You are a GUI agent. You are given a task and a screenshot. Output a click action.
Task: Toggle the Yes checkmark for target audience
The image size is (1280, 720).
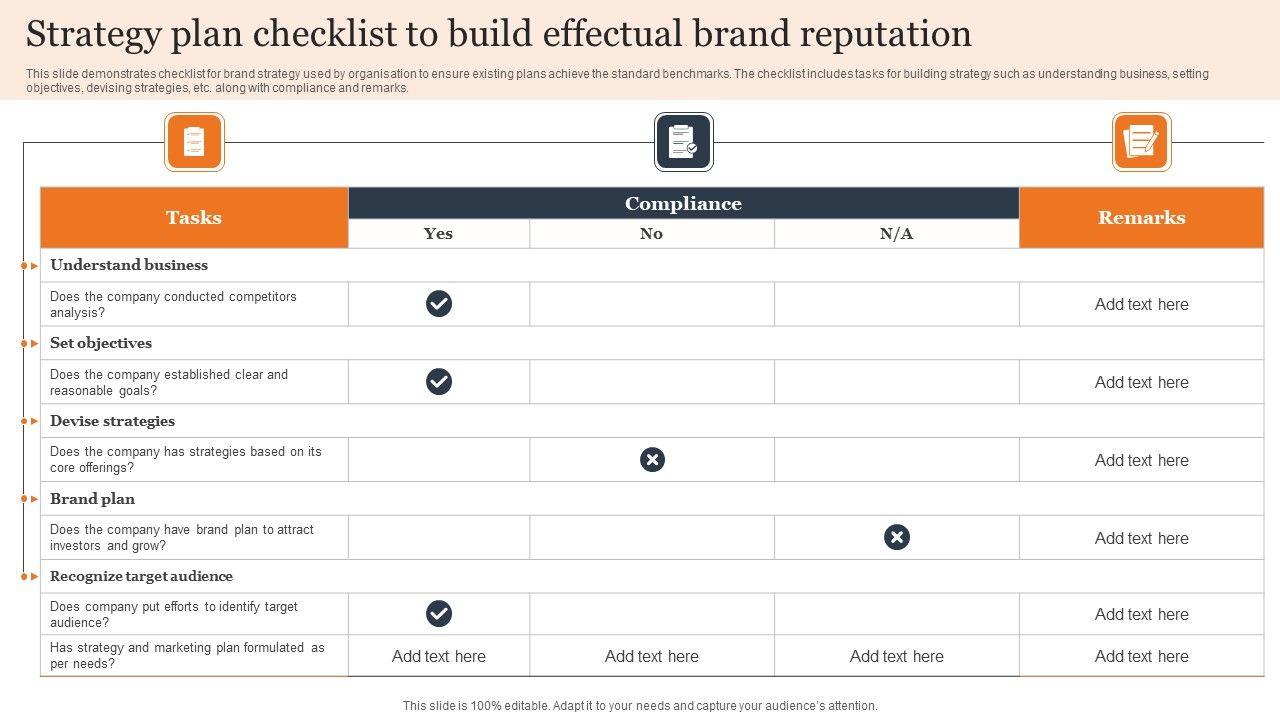pos(439,614)
